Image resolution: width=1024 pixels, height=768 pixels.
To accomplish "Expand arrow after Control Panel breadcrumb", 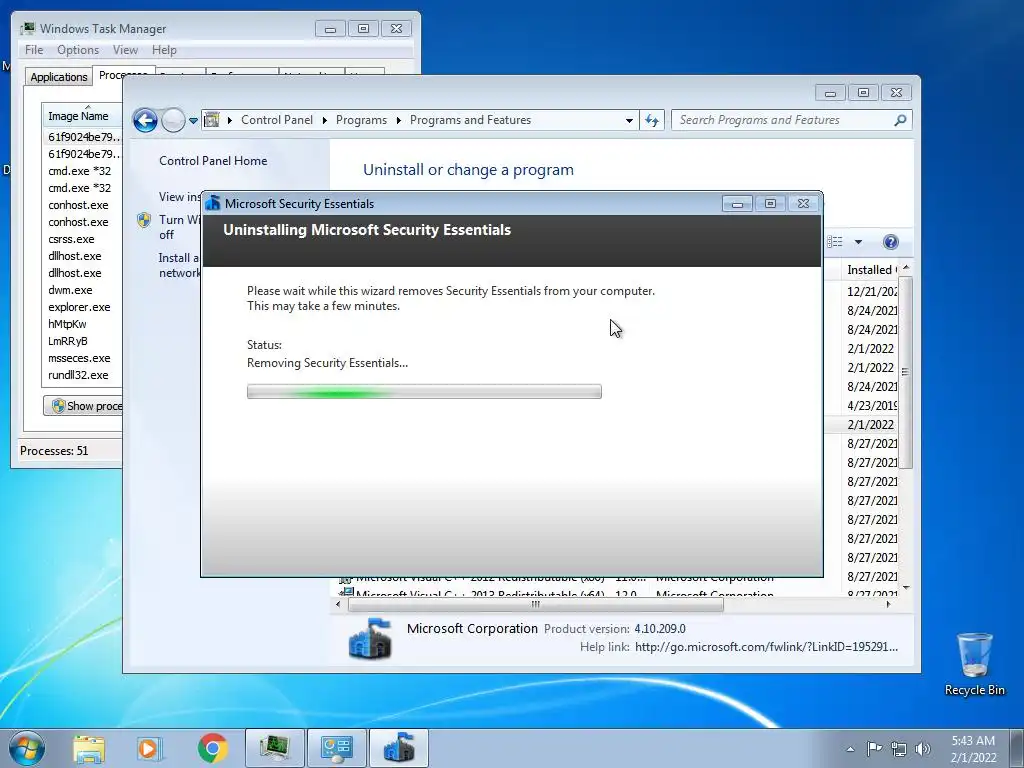I will point(325,120).
